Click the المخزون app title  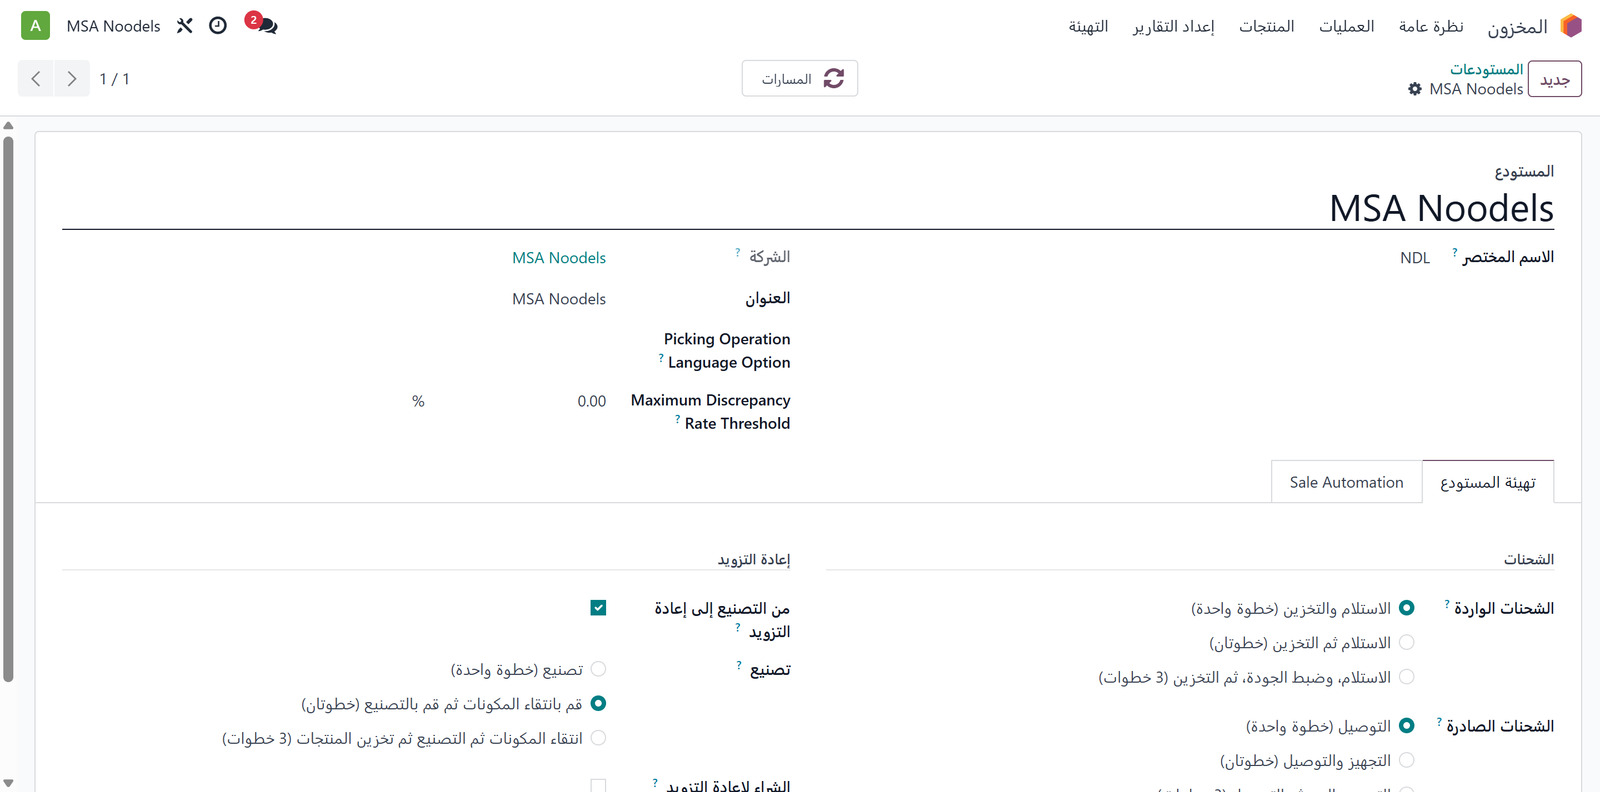pos(1517,27)
